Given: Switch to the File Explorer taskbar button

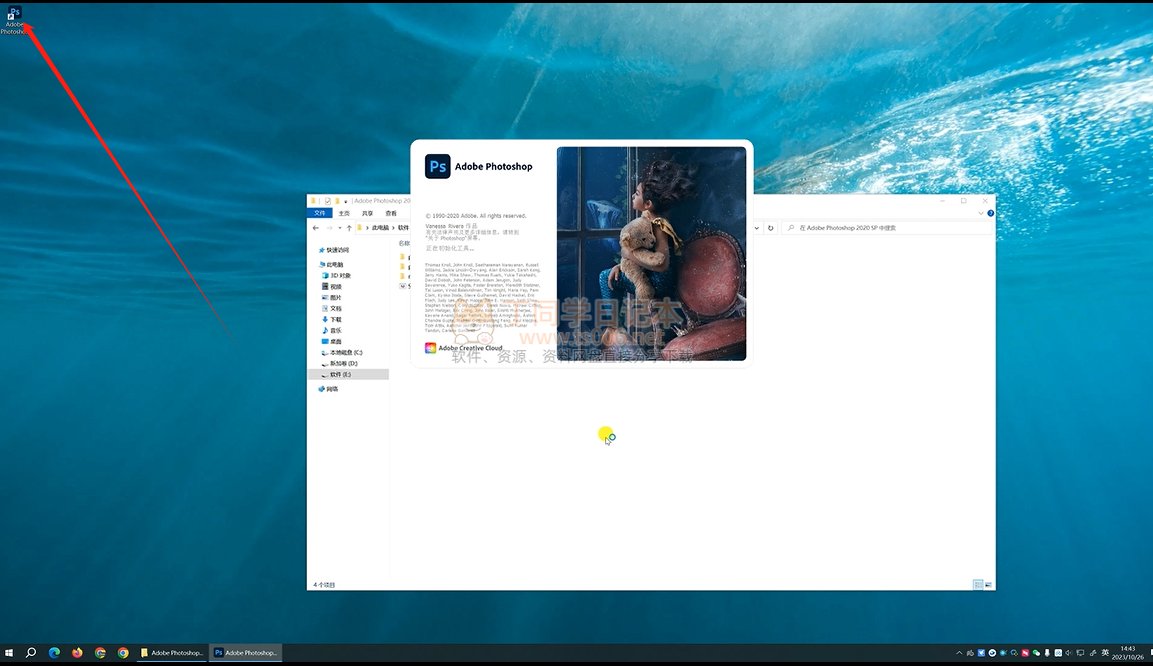Looking at the screenshot, I should point(172,653).
